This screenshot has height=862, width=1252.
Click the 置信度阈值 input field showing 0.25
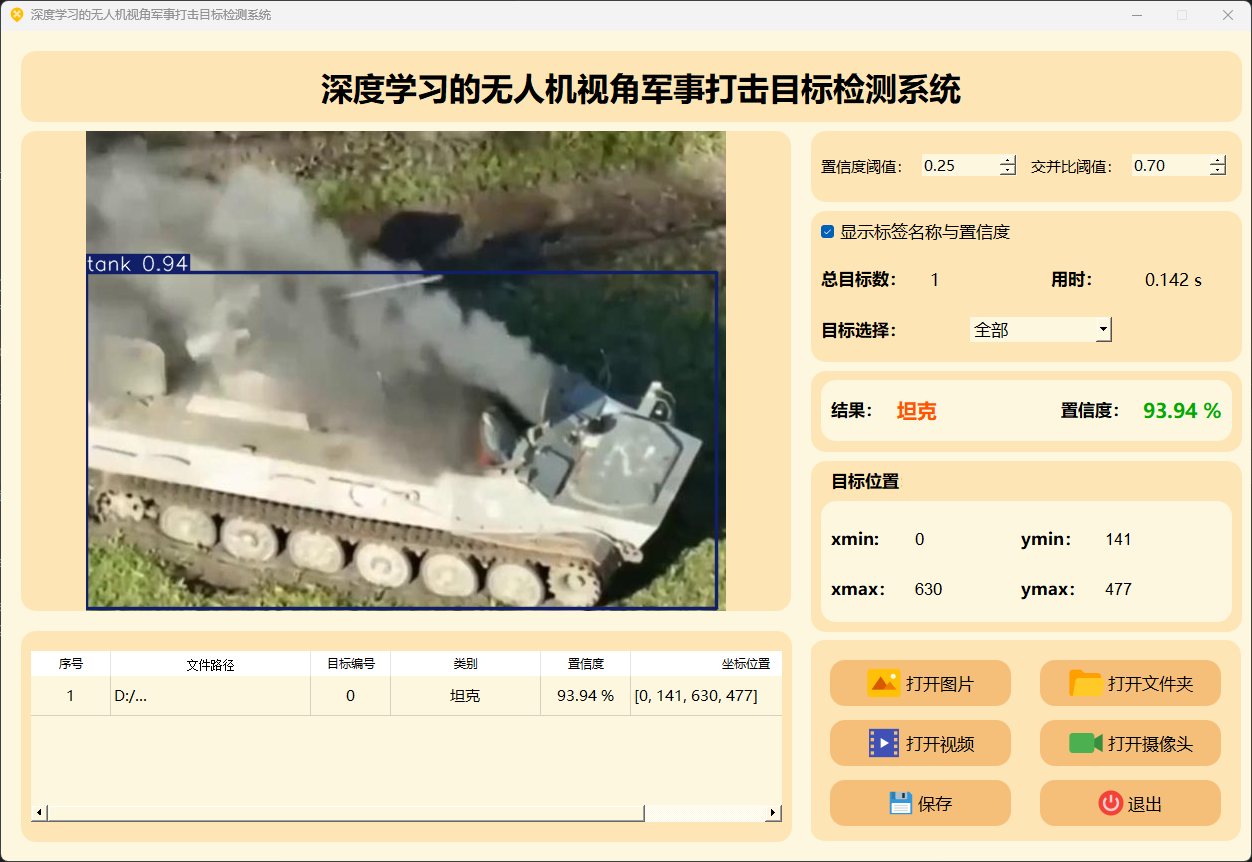[x=960, y=166]
